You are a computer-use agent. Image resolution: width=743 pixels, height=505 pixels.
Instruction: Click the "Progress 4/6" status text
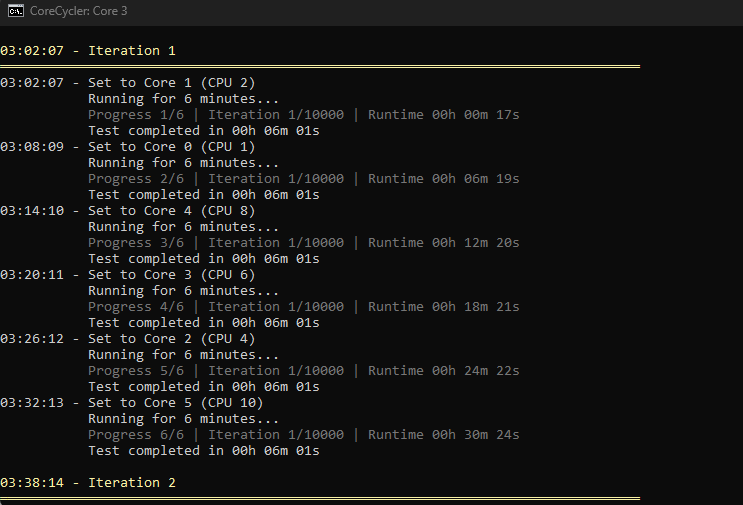click(x=136, y=306)
